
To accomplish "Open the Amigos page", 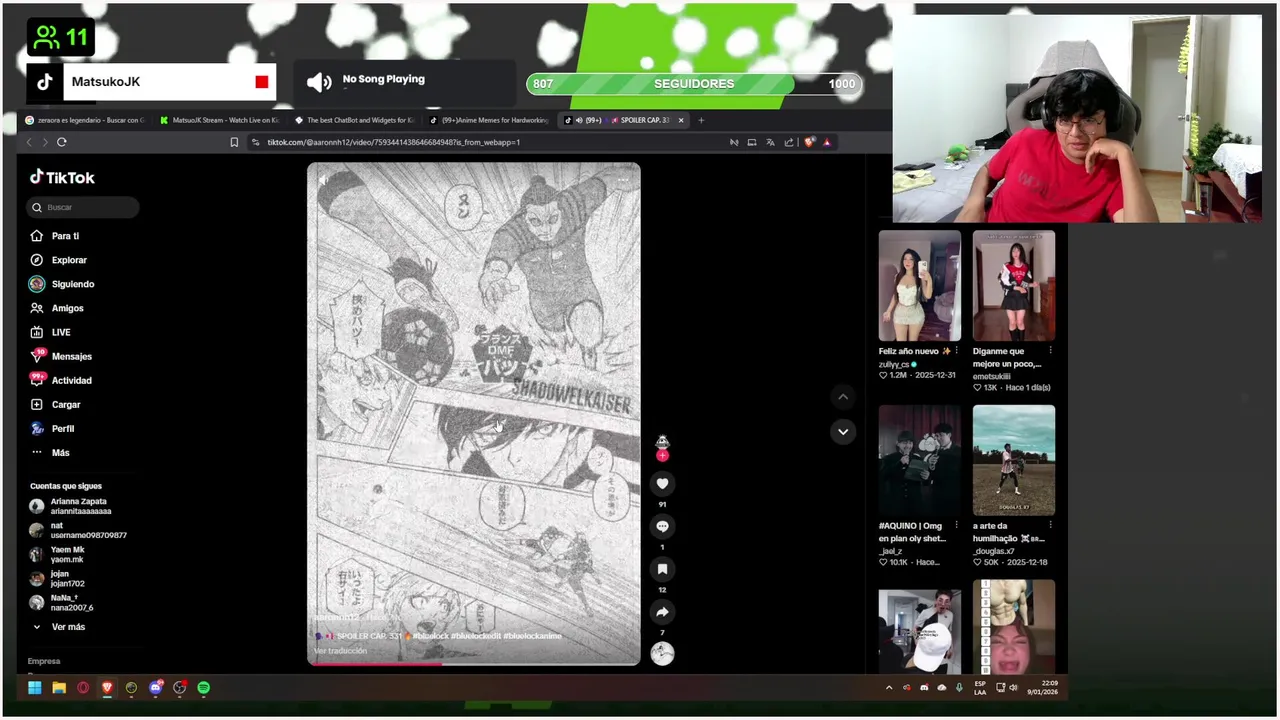I will coord(56,308).
